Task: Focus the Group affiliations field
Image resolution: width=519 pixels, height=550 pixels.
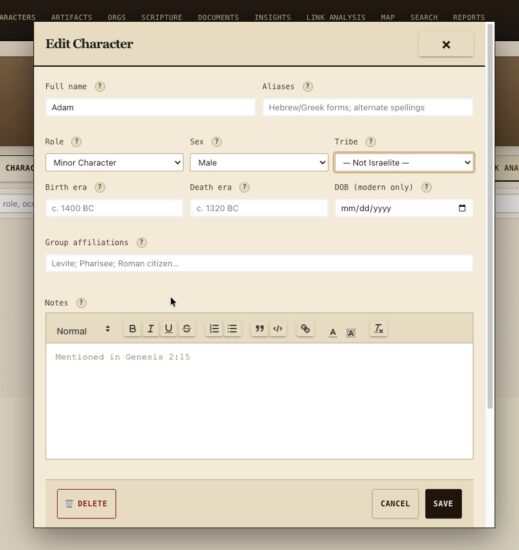Action: (259, 263)
